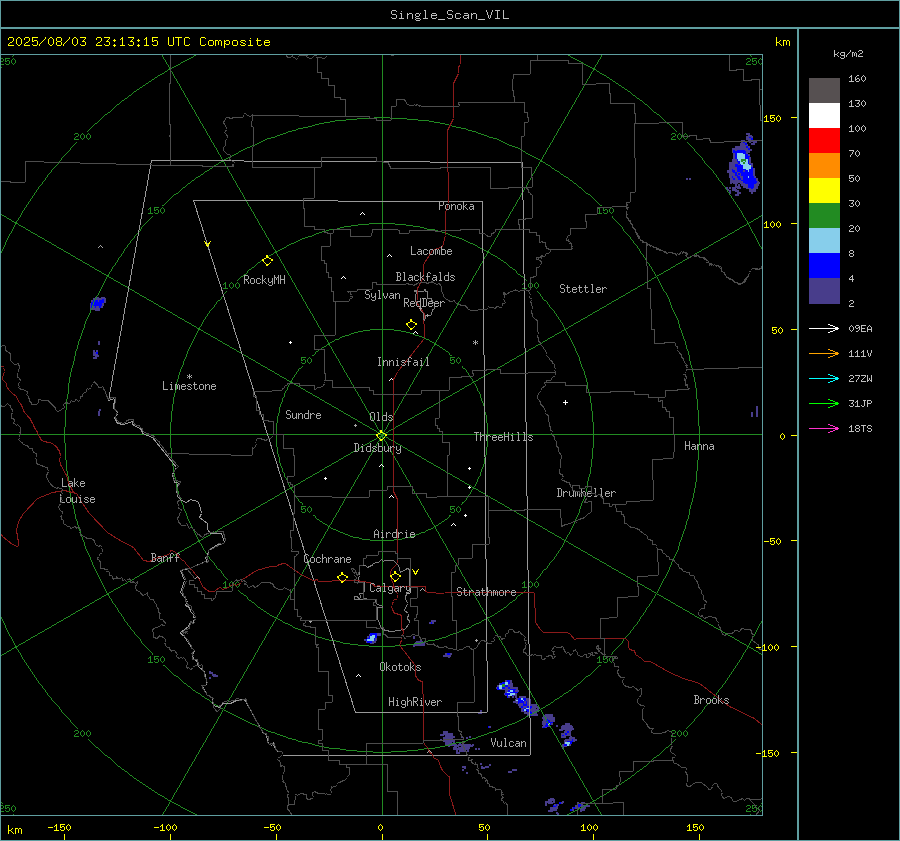Click the yellow radar site marker at Didsbury

381,436
